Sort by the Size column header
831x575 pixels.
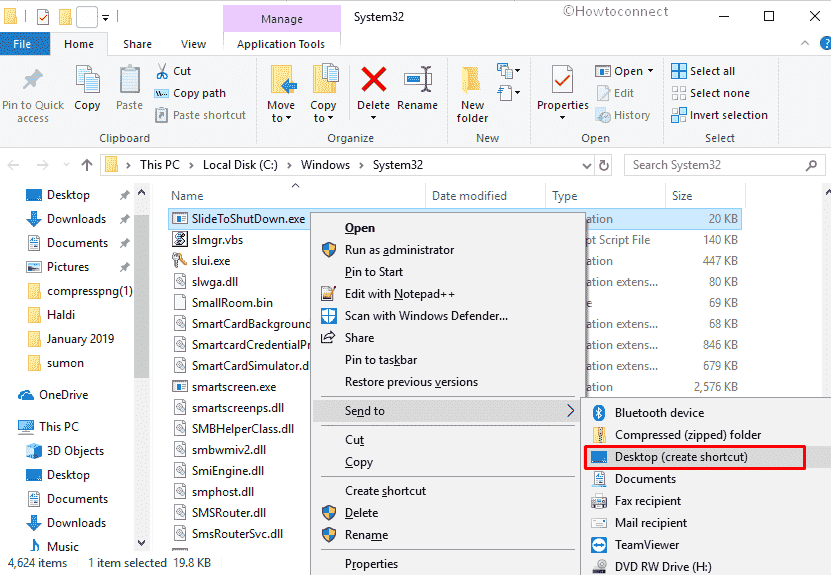click(682, 196)
